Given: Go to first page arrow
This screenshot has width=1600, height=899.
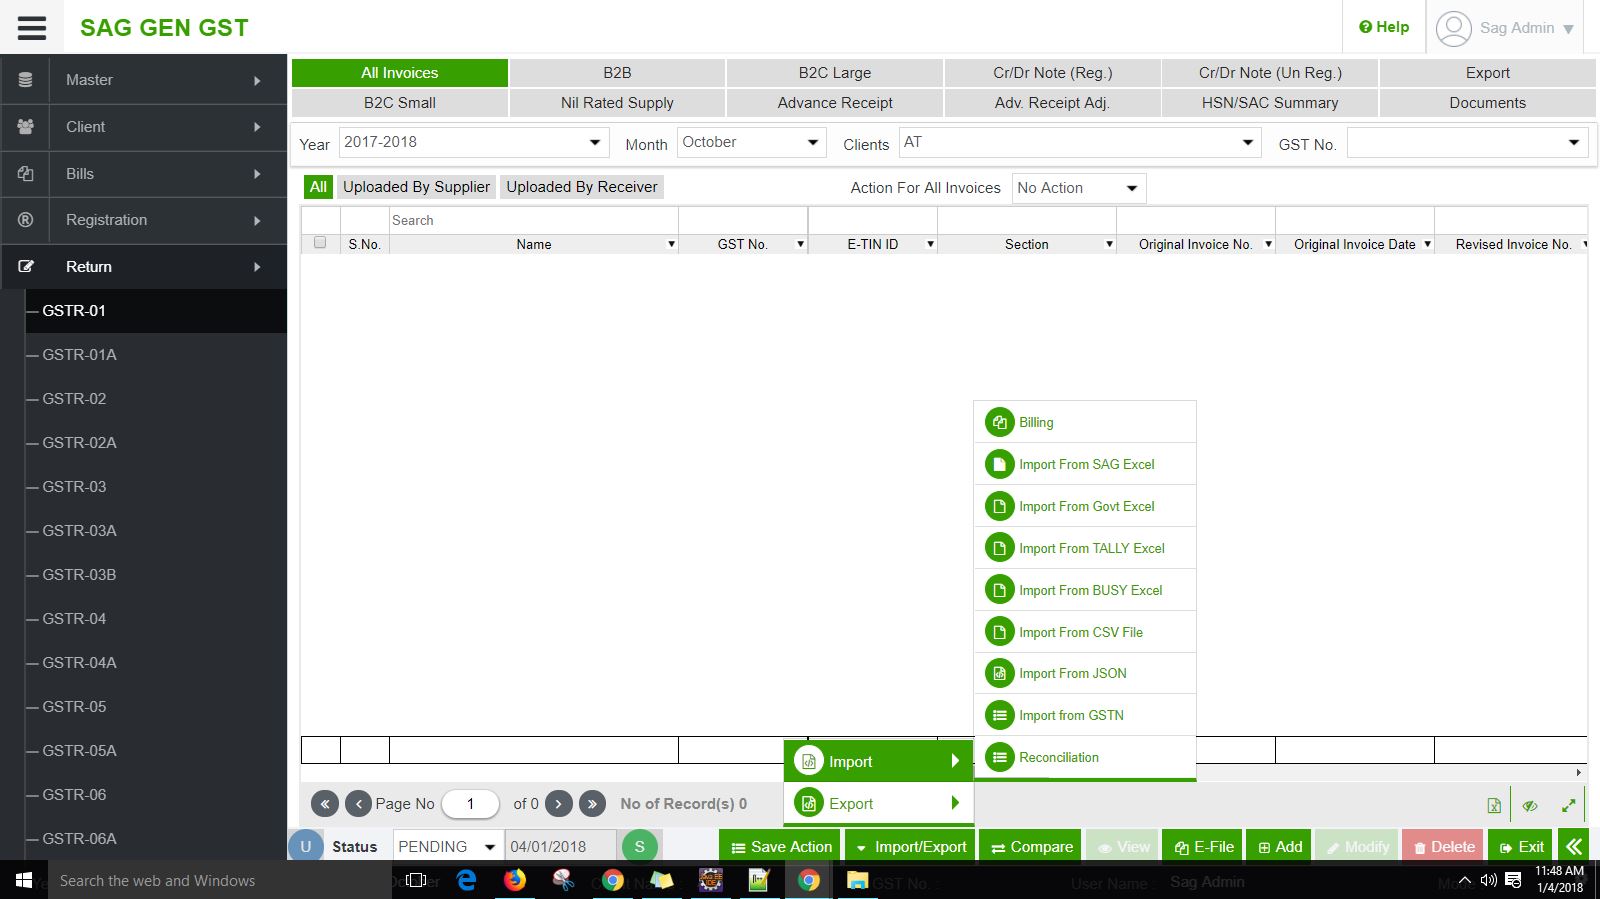Looking at the screenshot, I should pos(325,803).
